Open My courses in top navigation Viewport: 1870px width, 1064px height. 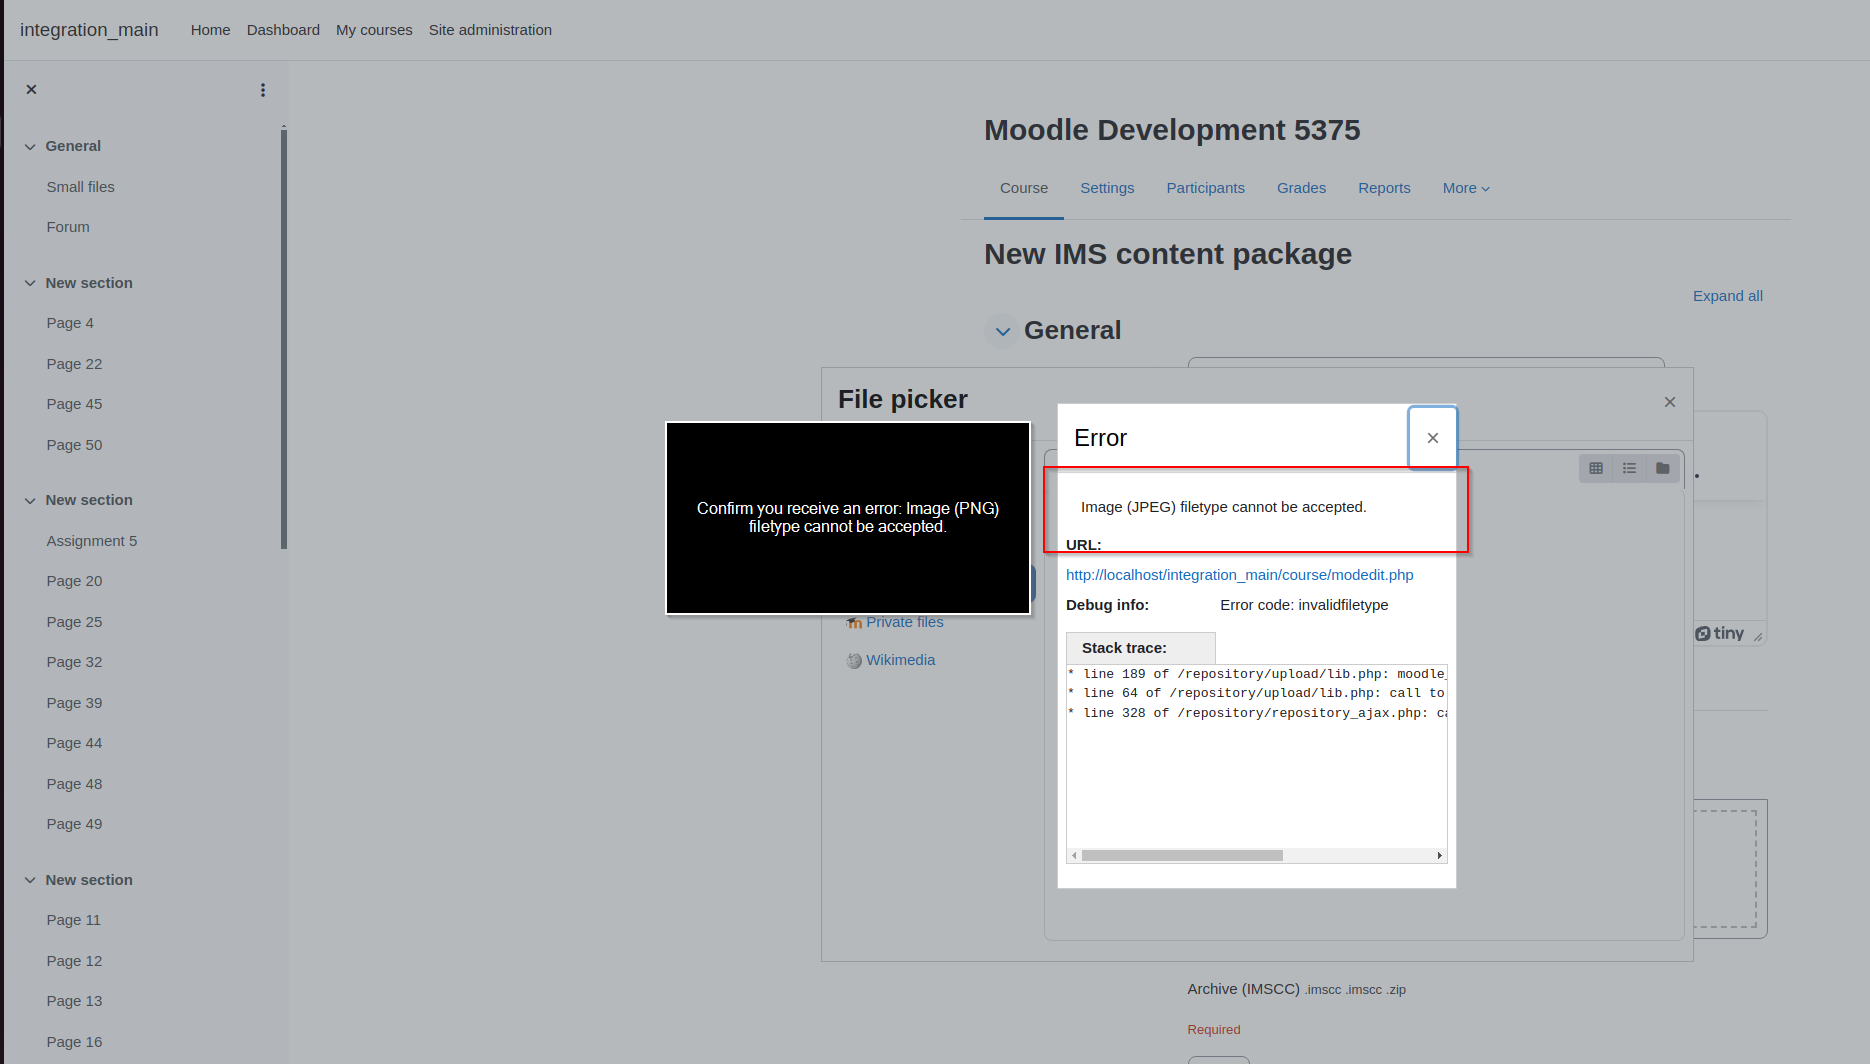[374, 30]
